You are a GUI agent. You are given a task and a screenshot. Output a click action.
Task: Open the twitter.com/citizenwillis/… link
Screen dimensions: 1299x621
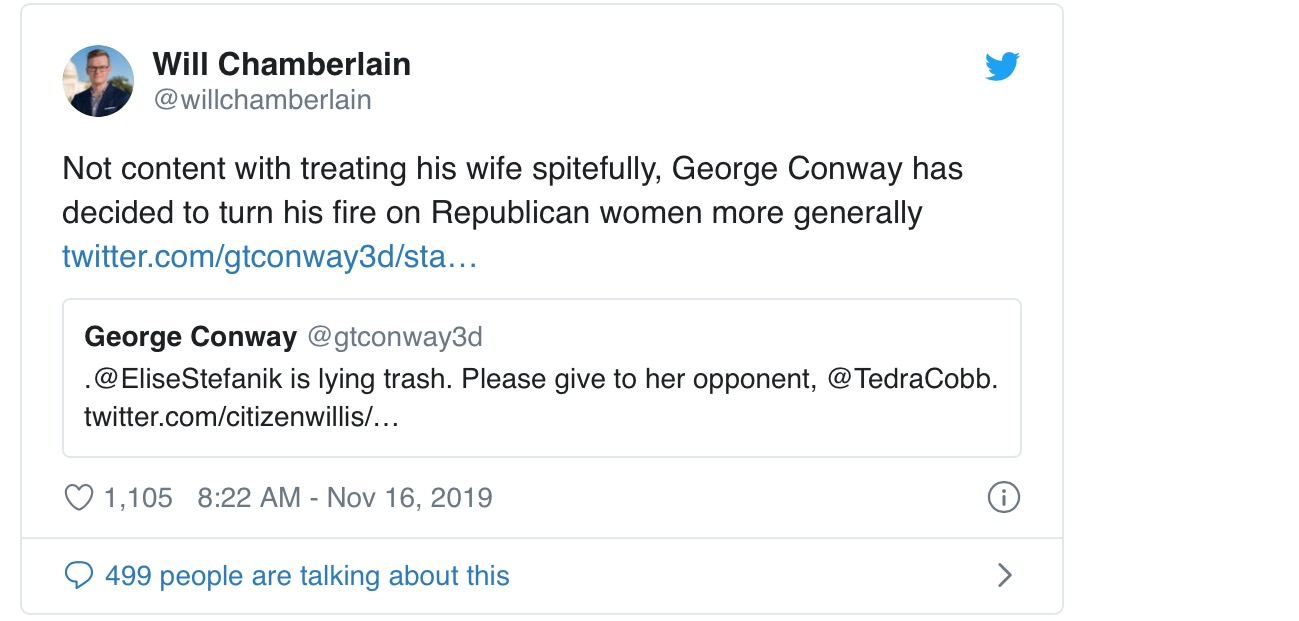(241, 417)
